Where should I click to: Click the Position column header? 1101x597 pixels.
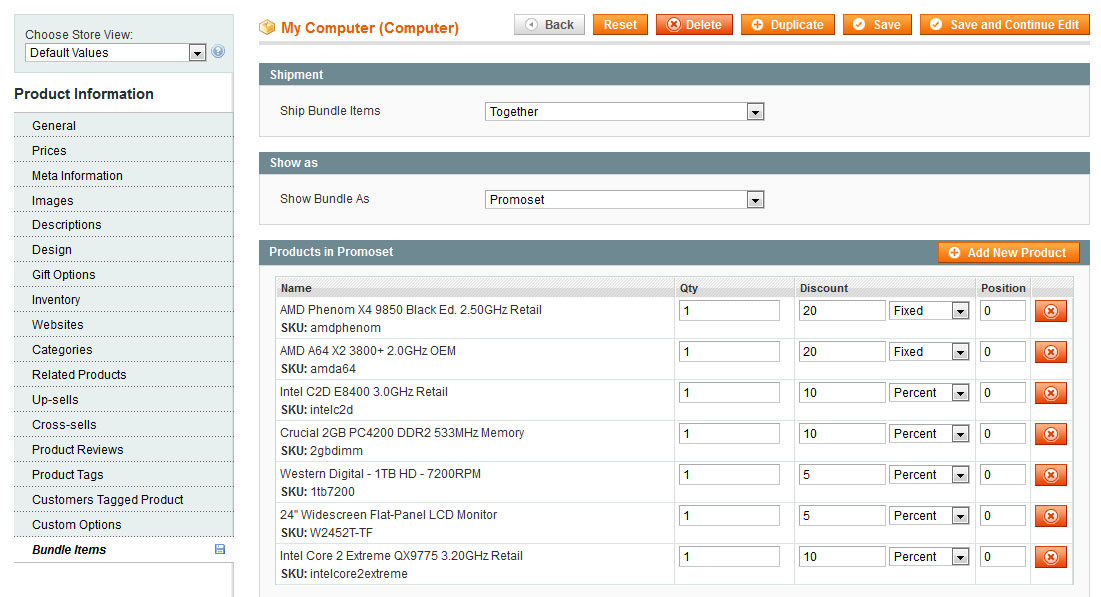1003,288
